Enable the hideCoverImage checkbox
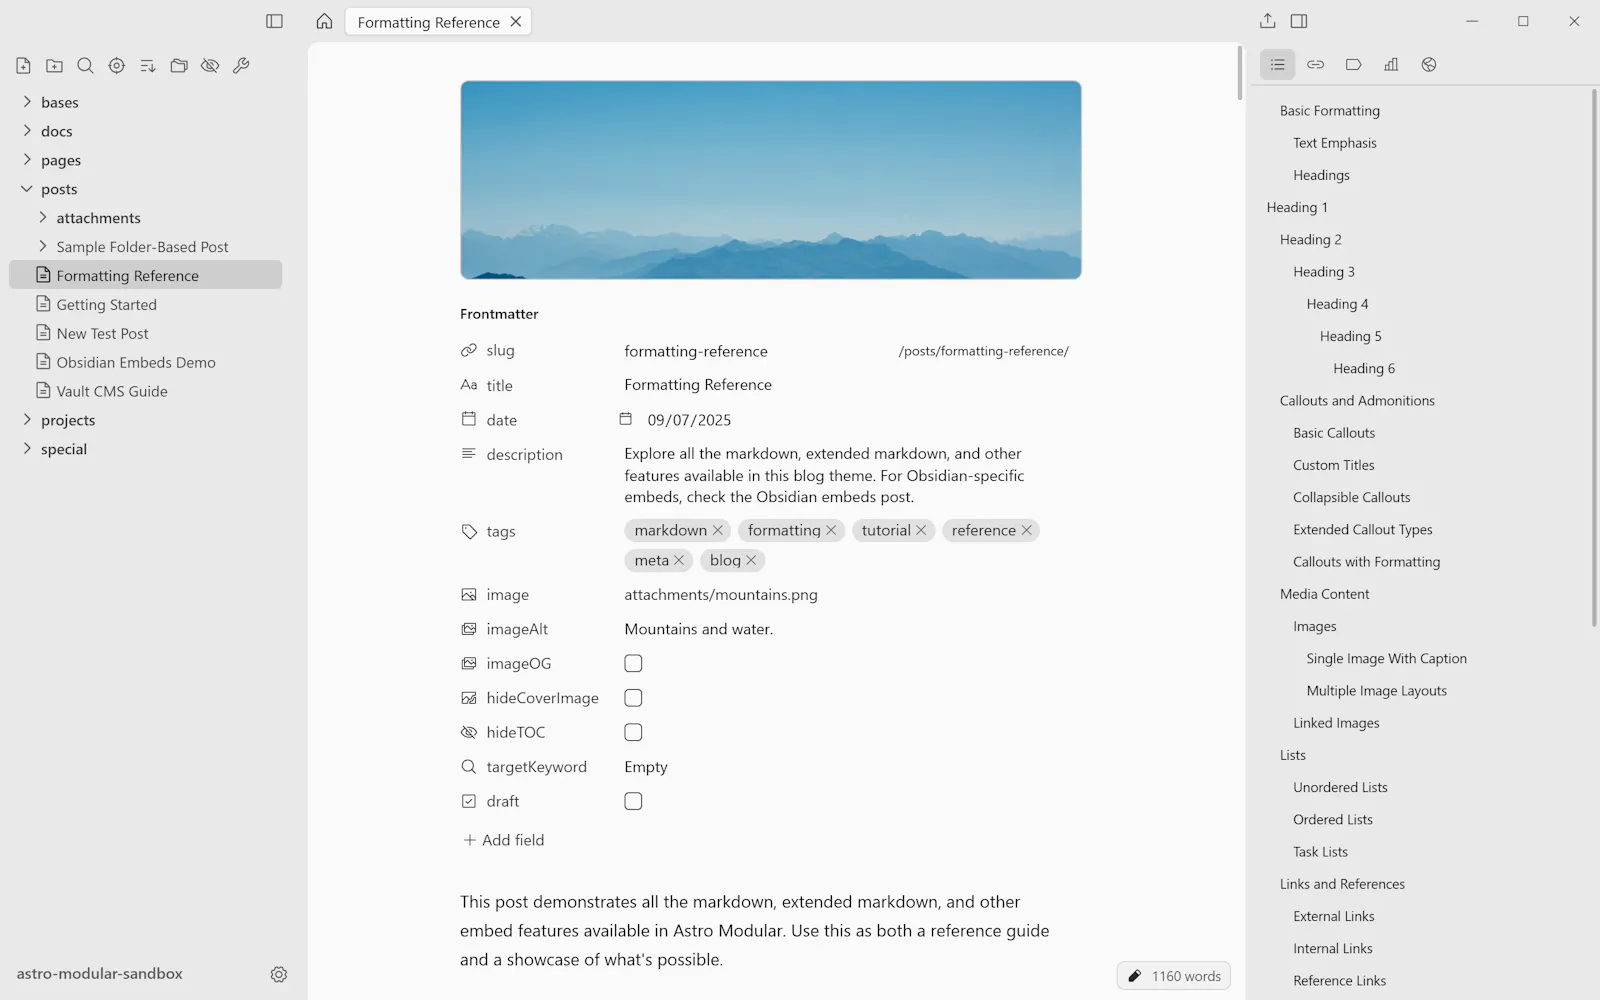 (633, 698)
